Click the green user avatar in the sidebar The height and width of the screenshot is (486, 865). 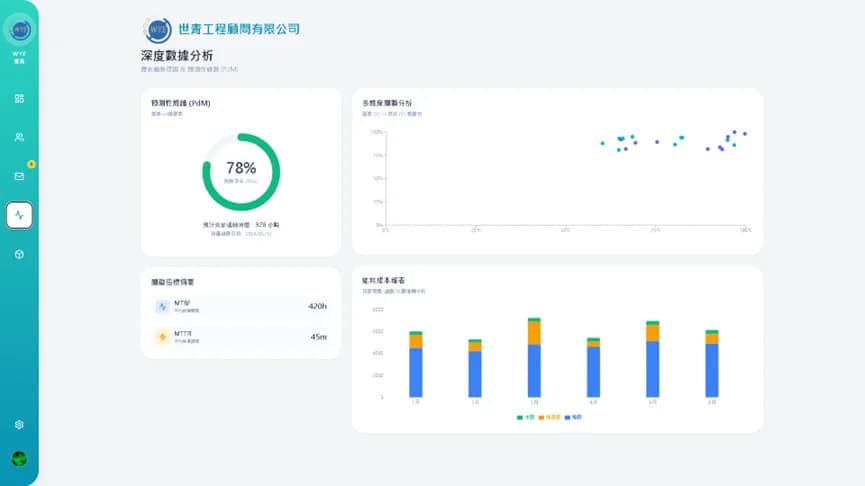pyautogui.click(x=19, y=458)
